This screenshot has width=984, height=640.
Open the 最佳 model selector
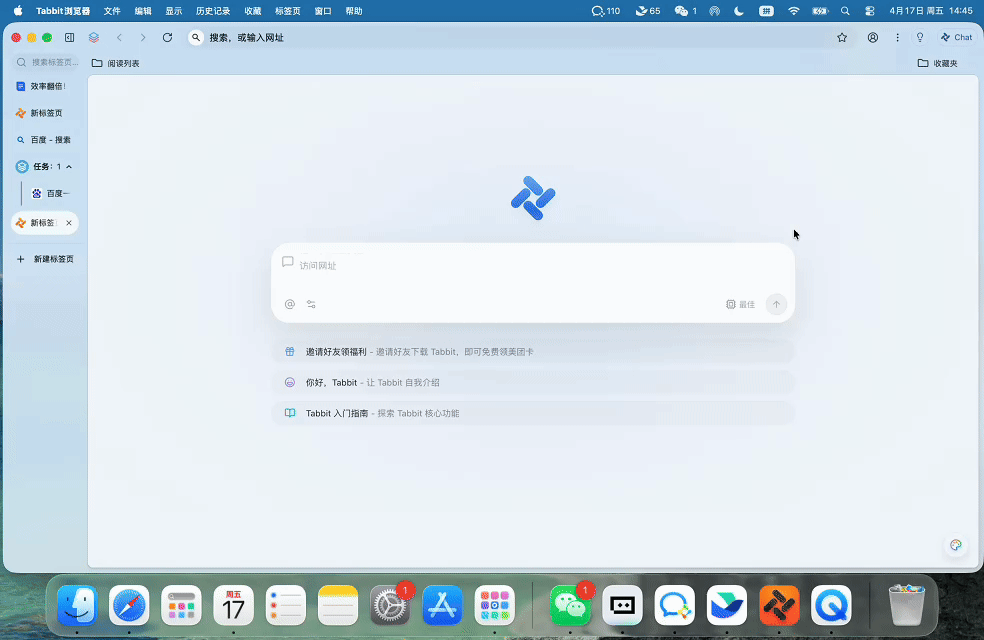coord(741,304)
